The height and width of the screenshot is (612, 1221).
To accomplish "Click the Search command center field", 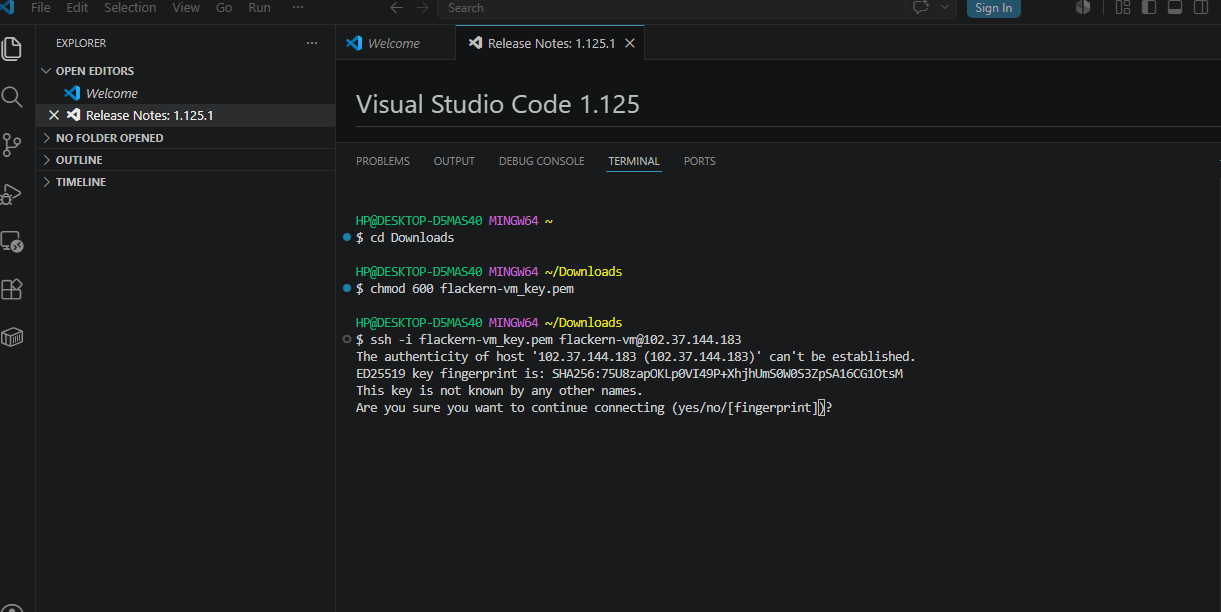I will (x=670, y=8).
